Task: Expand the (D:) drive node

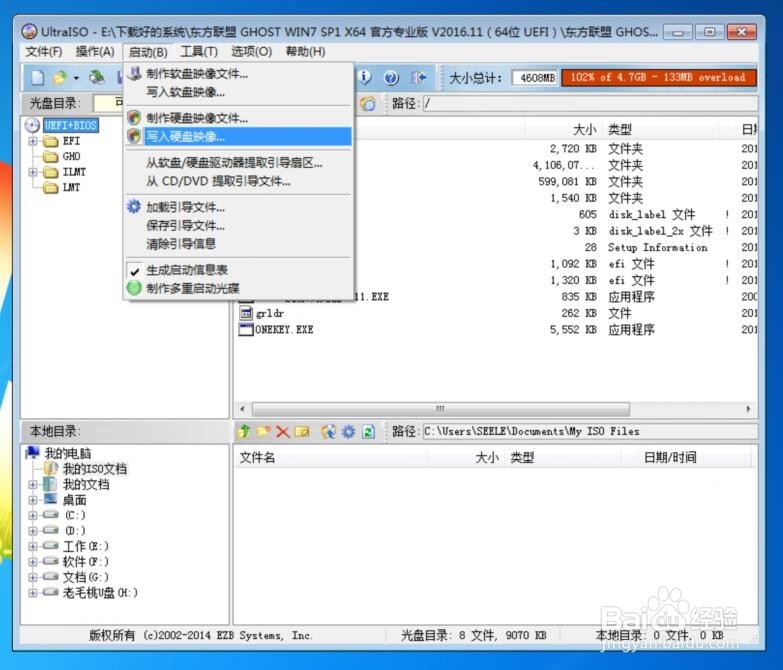Action: tap(33, 531)
